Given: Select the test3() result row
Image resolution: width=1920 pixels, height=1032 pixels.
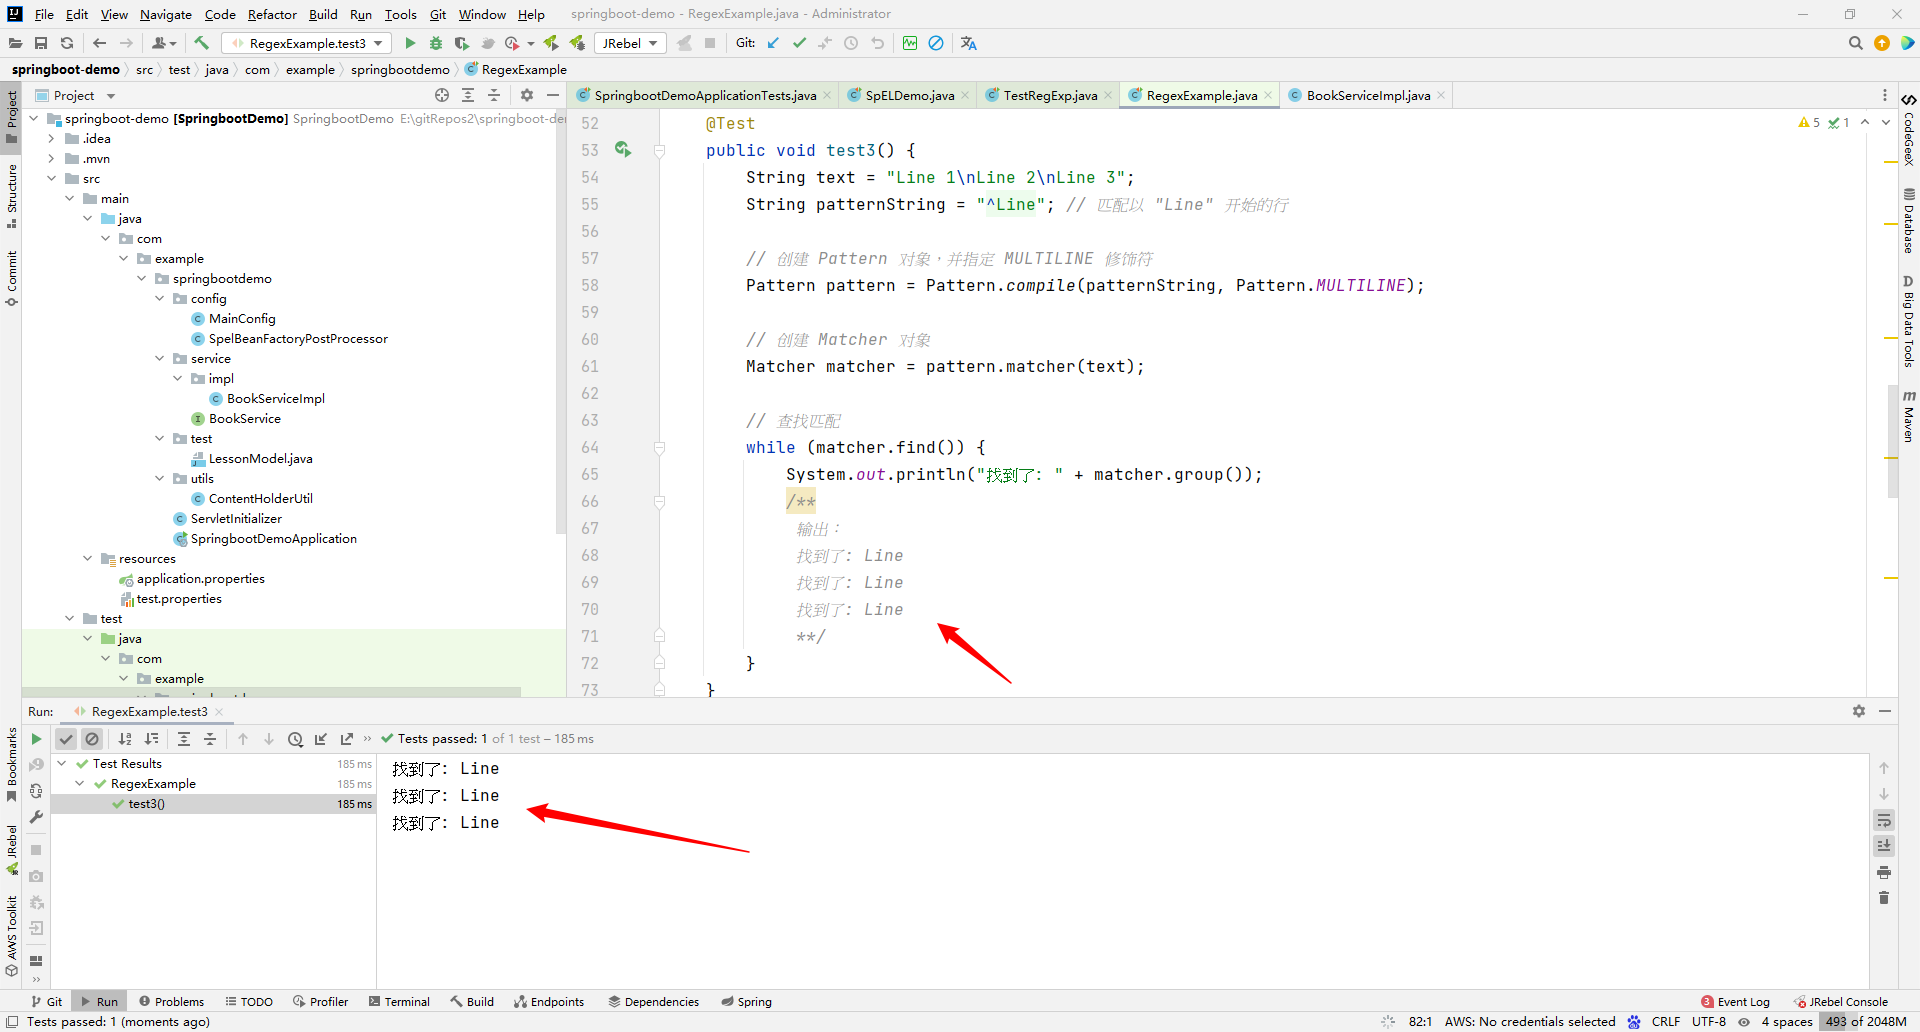Looking at the screenshot, I should [213, 804].
